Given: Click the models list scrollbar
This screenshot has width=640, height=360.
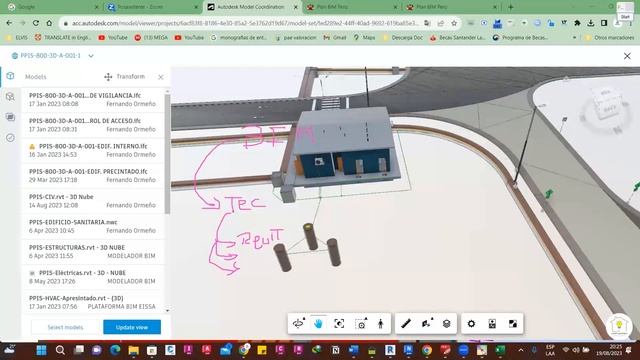Looking at the screenshot, I should [x=167, y=154].
